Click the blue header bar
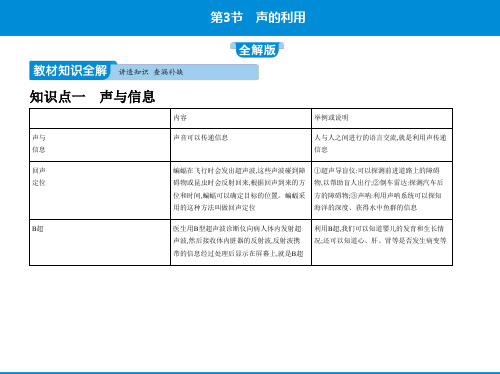Viewport: 500px width, 374px height. (x=250, y=18)
